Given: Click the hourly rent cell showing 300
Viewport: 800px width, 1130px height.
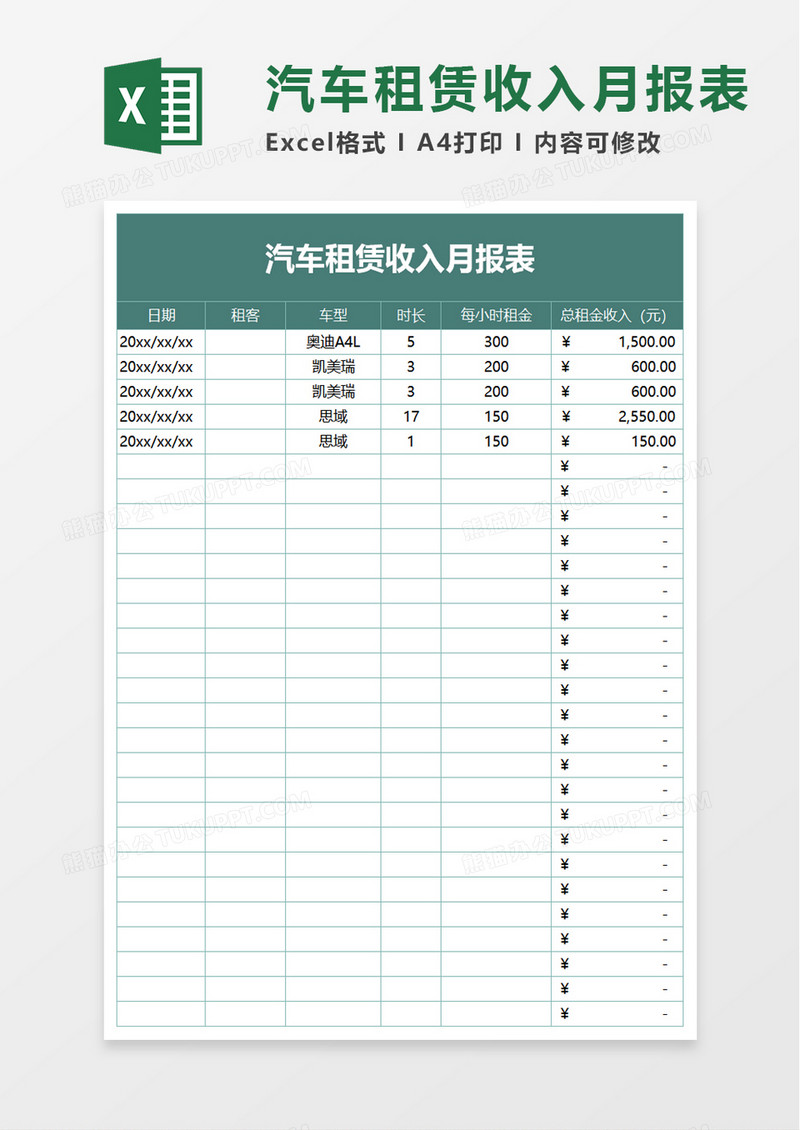Looking at the screenshot, I should [496, 342].
